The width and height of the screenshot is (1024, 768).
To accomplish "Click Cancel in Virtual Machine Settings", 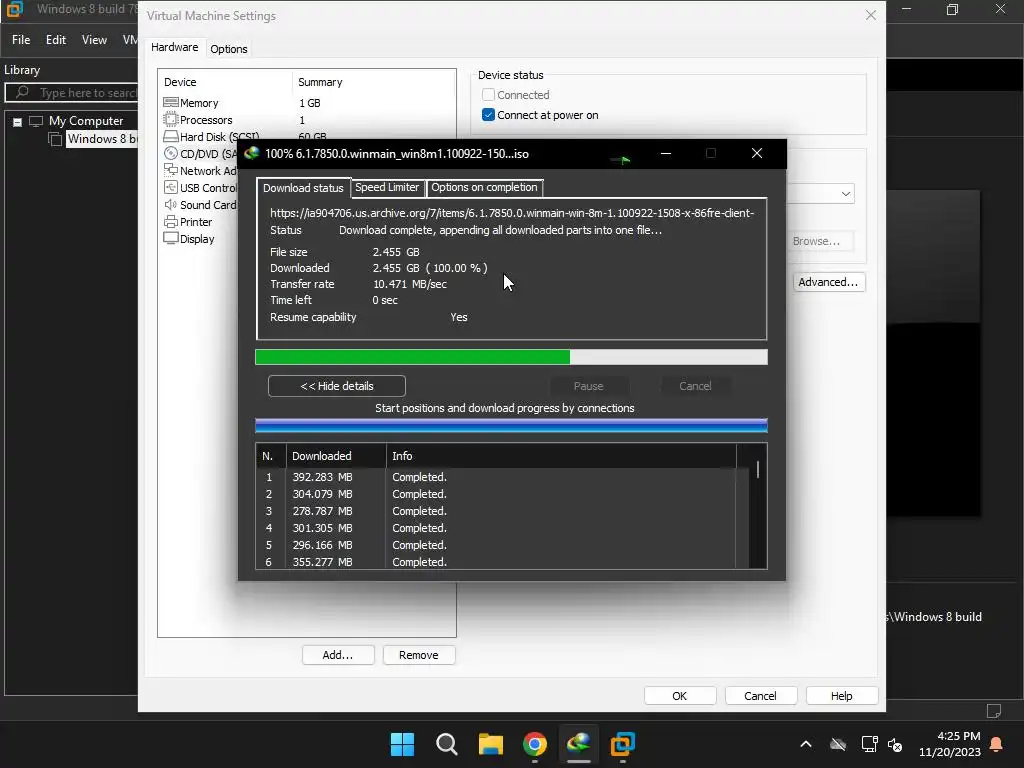I will [x=761, y=696].
